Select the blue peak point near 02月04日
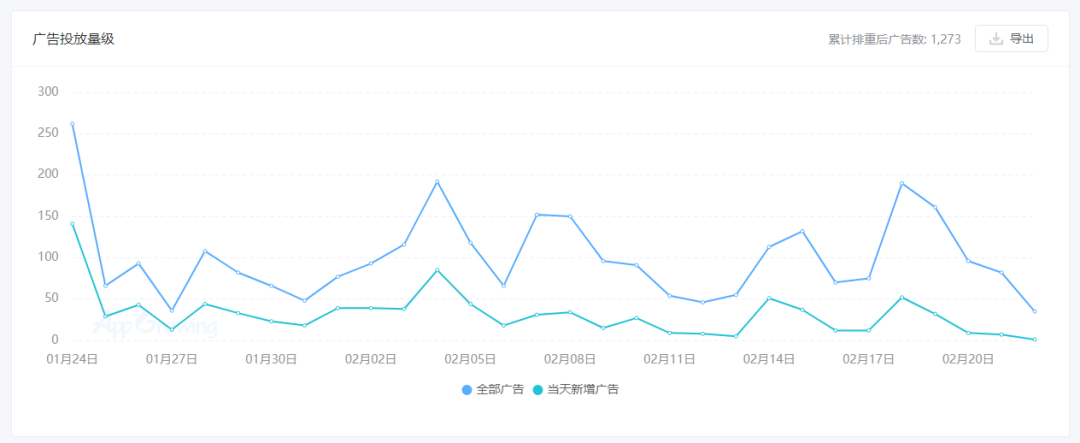The image size is (1080, 443). (437, 182)
